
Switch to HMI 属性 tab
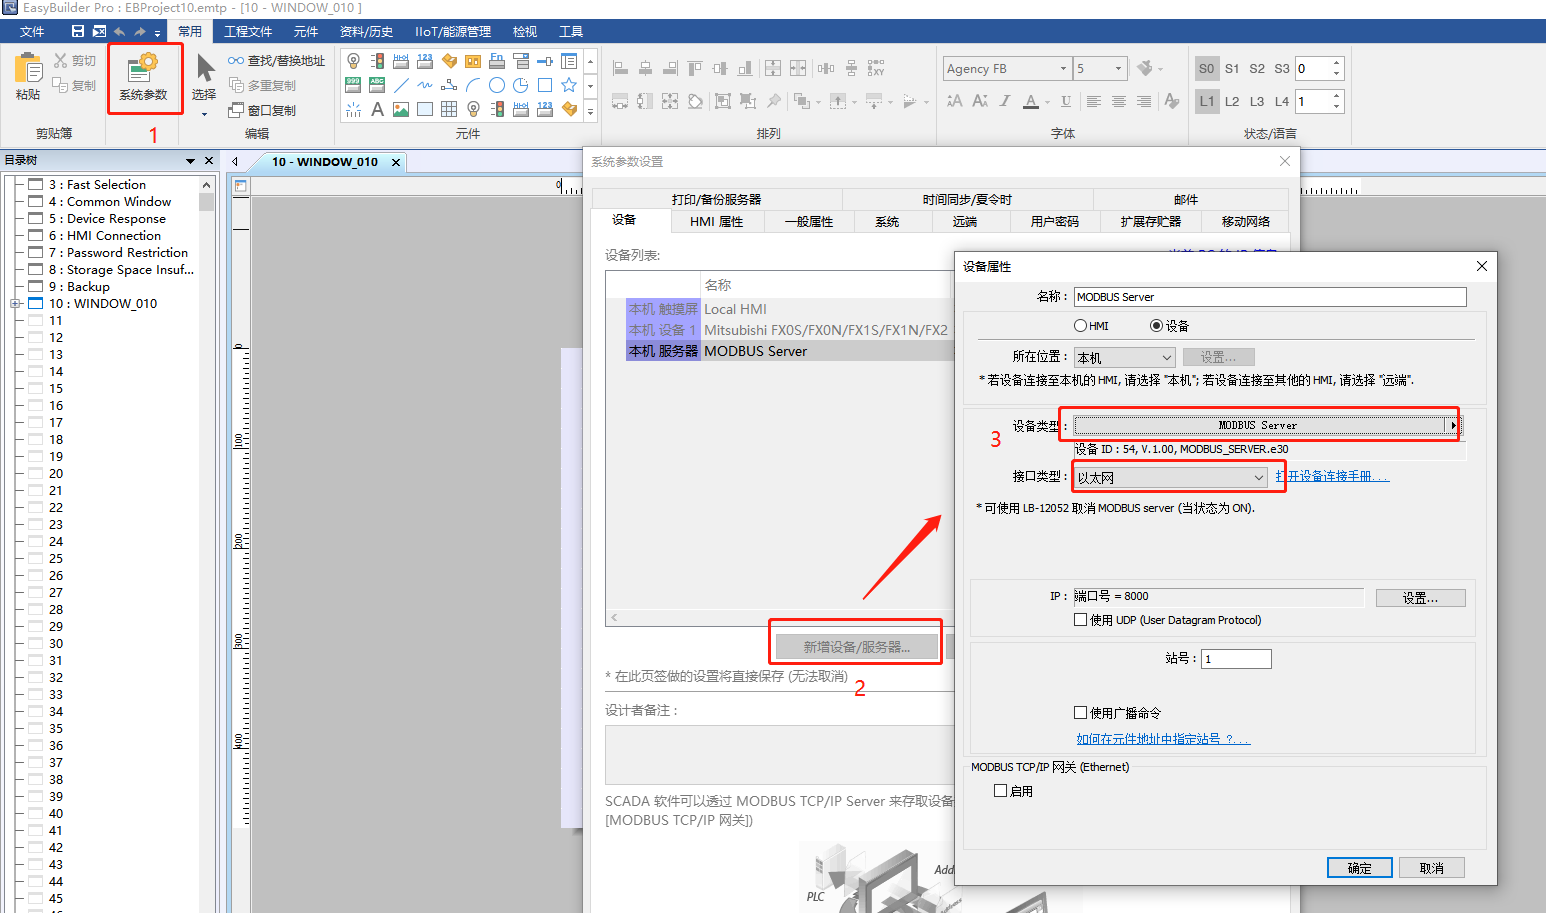pyautogui.click(x=716, y=222)
